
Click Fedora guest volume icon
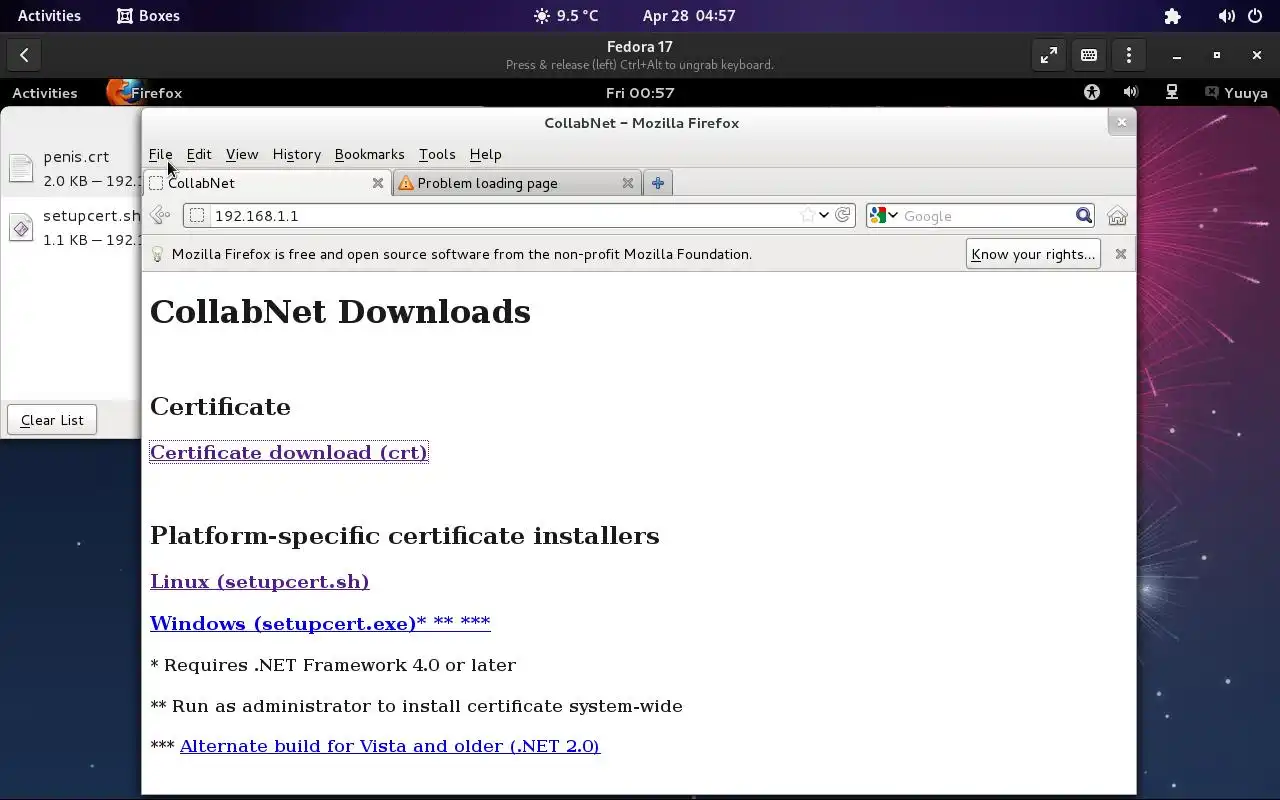point(1131,92)
